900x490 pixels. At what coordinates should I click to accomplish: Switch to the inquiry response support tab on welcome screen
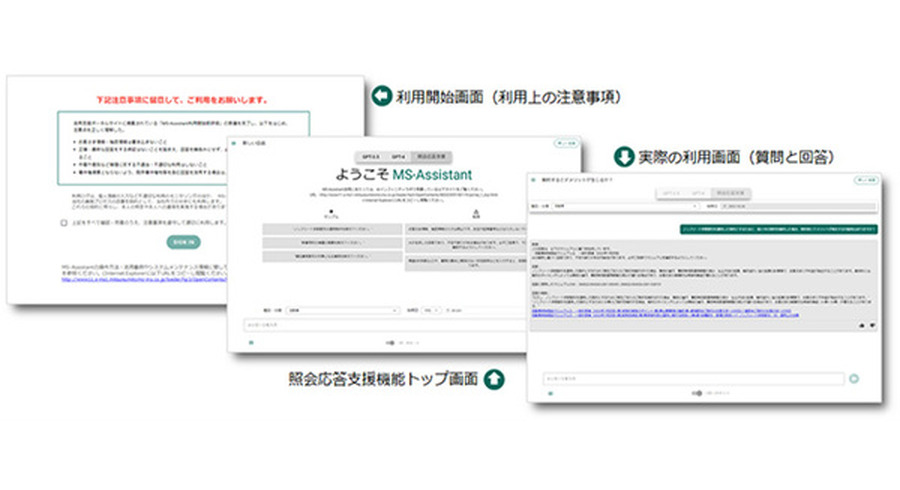pos(432,156)
